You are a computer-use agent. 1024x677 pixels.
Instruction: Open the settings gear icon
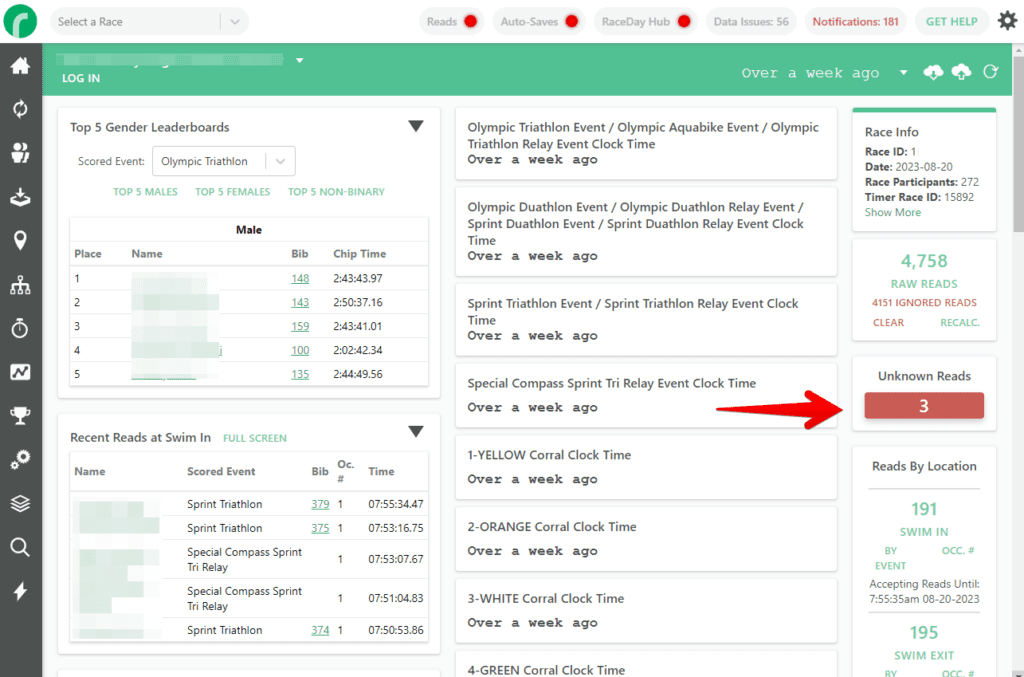pos(1007,21)
